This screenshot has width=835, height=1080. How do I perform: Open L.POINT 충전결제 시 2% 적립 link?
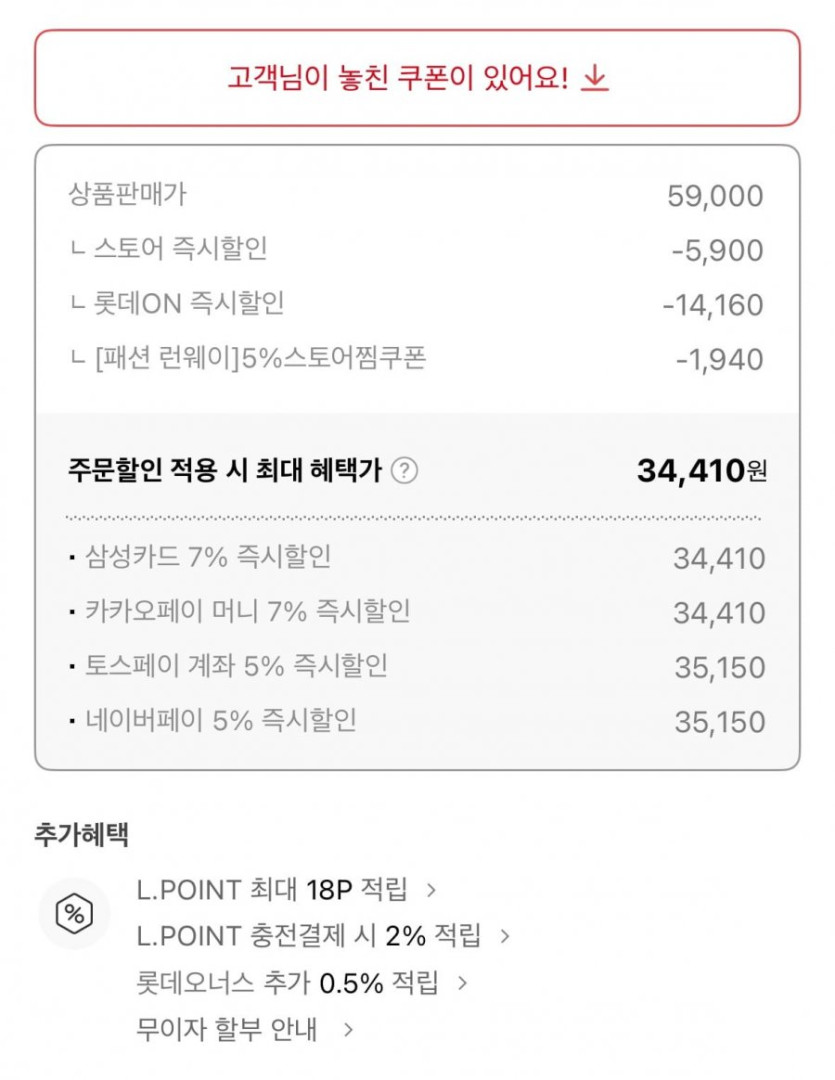point(308,936)
